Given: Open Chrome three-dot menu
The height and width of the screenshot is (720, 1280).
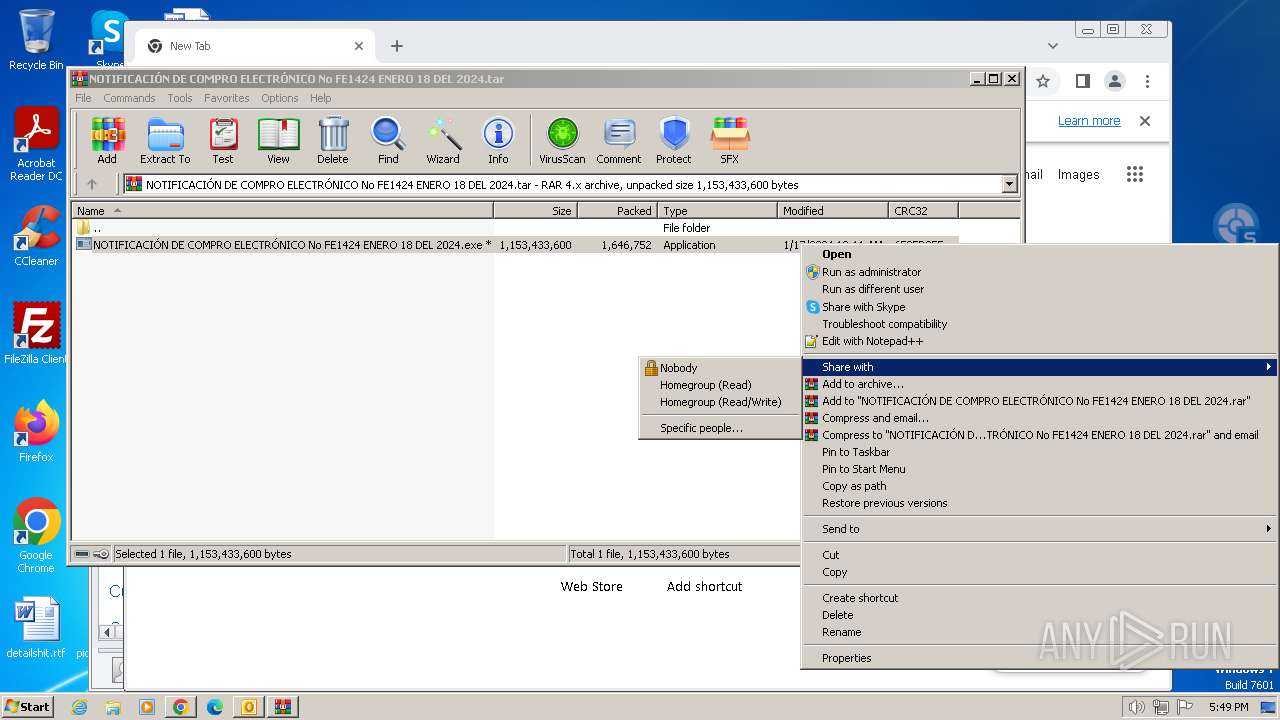Looking at the screenshot, I should 1148,81.
